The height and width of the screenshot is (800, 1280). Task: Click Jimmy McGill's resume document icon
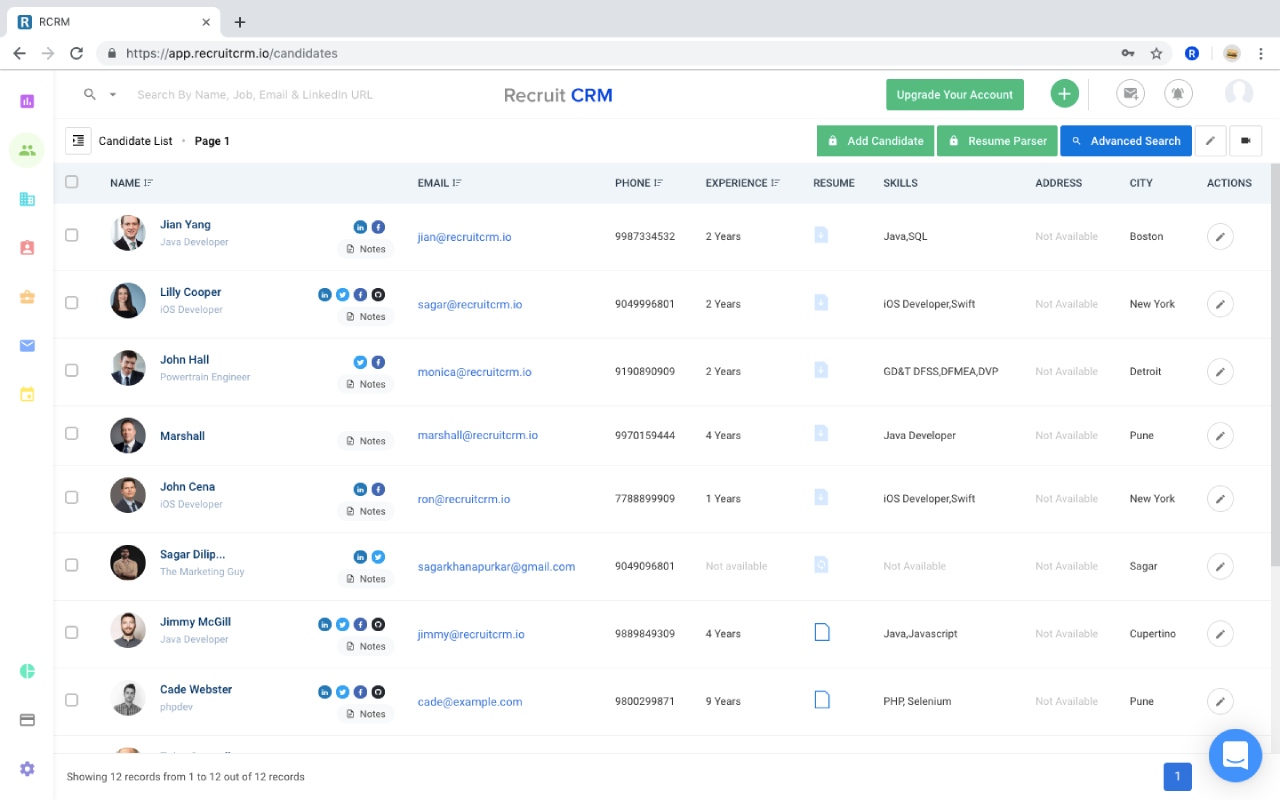click(822, 632)
